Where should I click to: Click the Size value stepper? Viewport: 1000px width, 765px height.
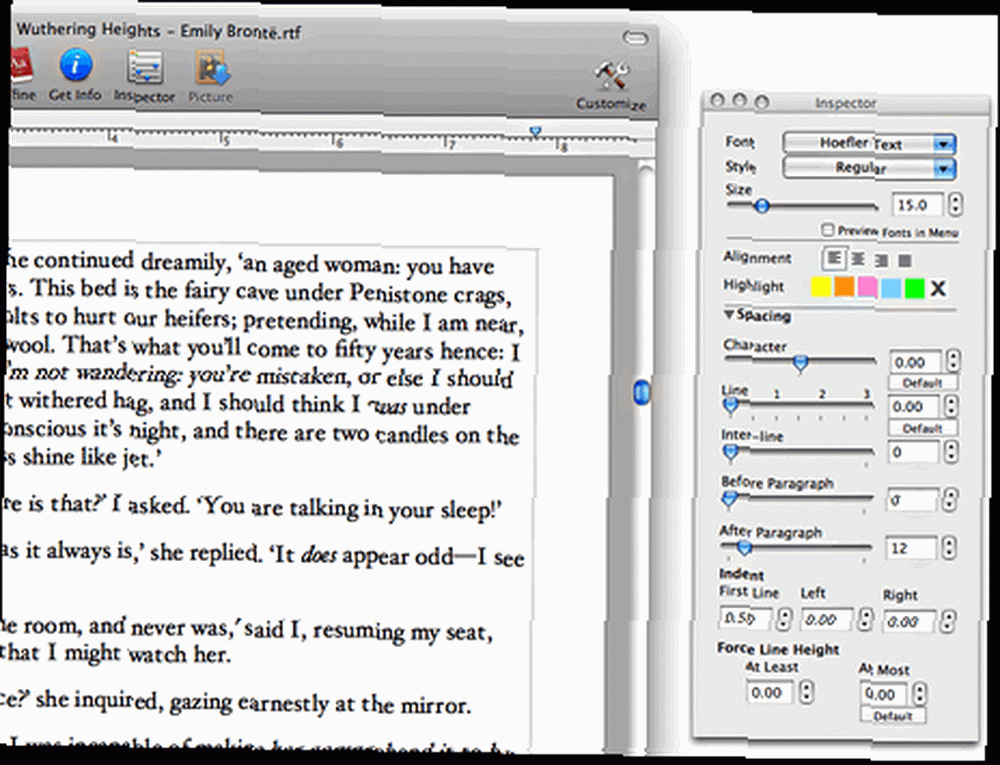(x=955, y=205)
